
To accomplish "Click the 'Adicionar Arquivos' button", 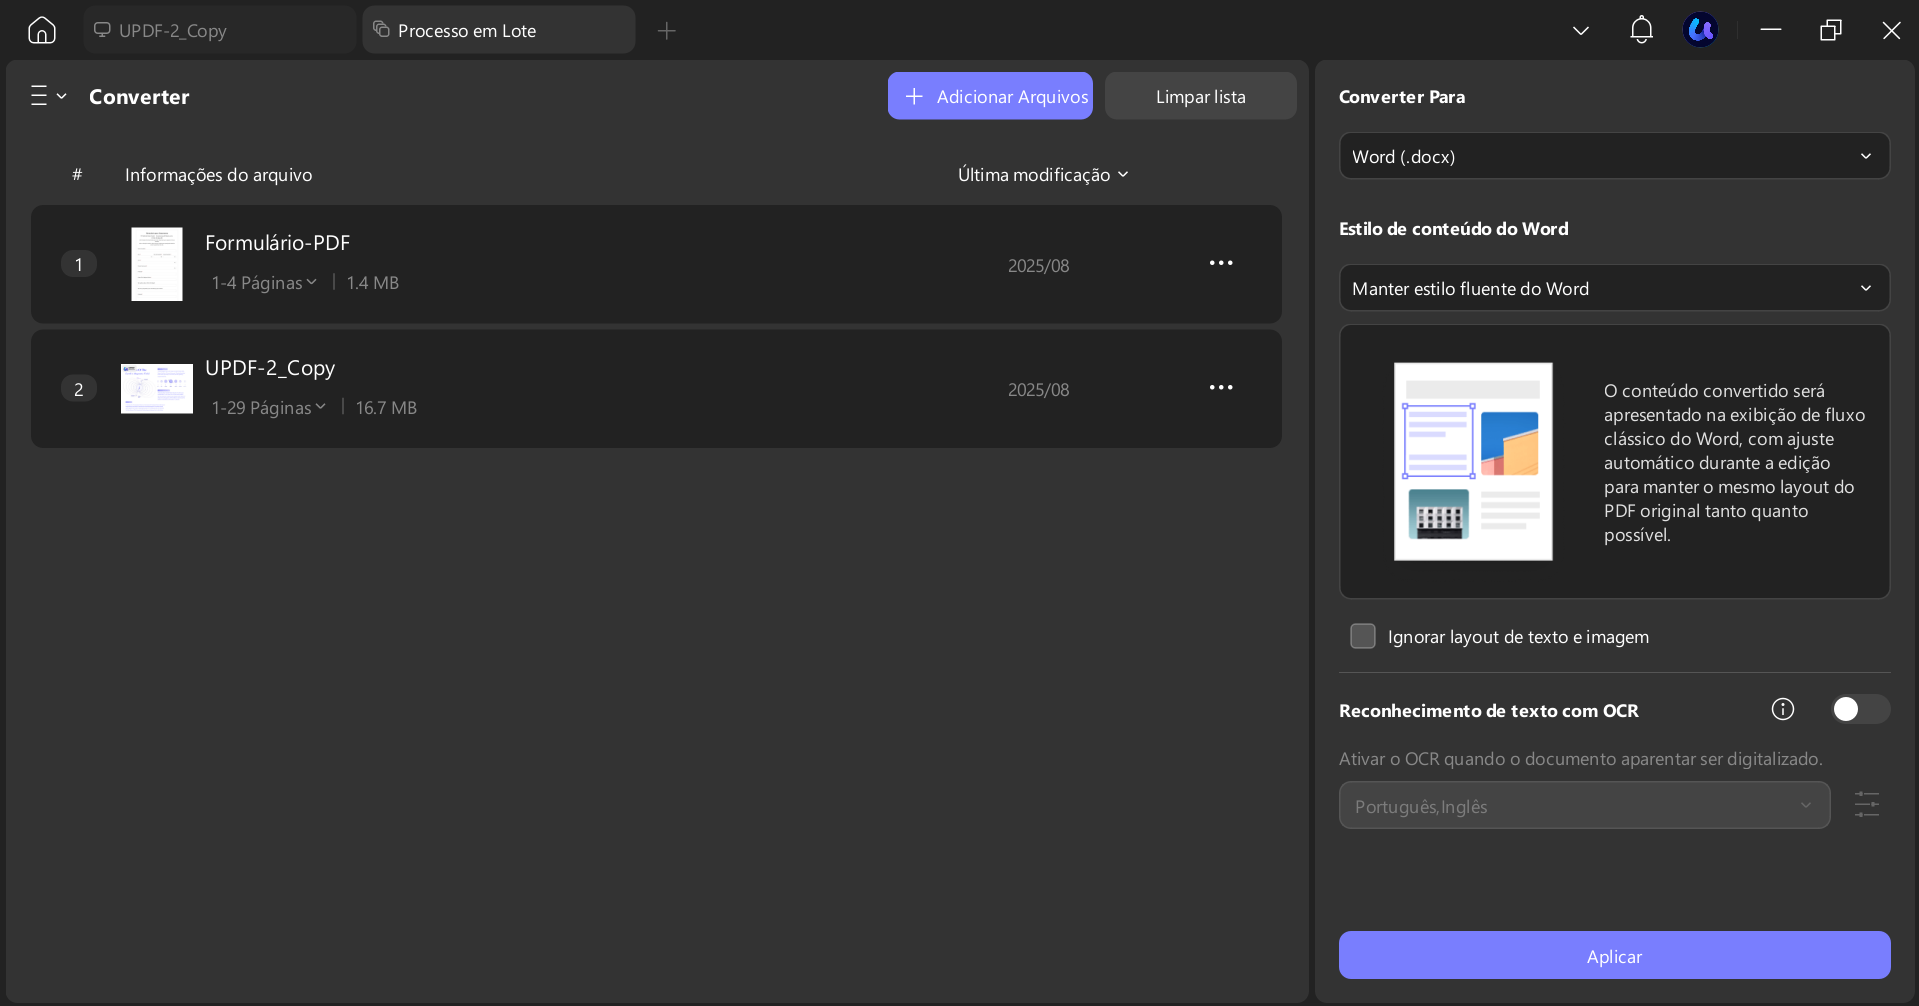I will 989,95.
